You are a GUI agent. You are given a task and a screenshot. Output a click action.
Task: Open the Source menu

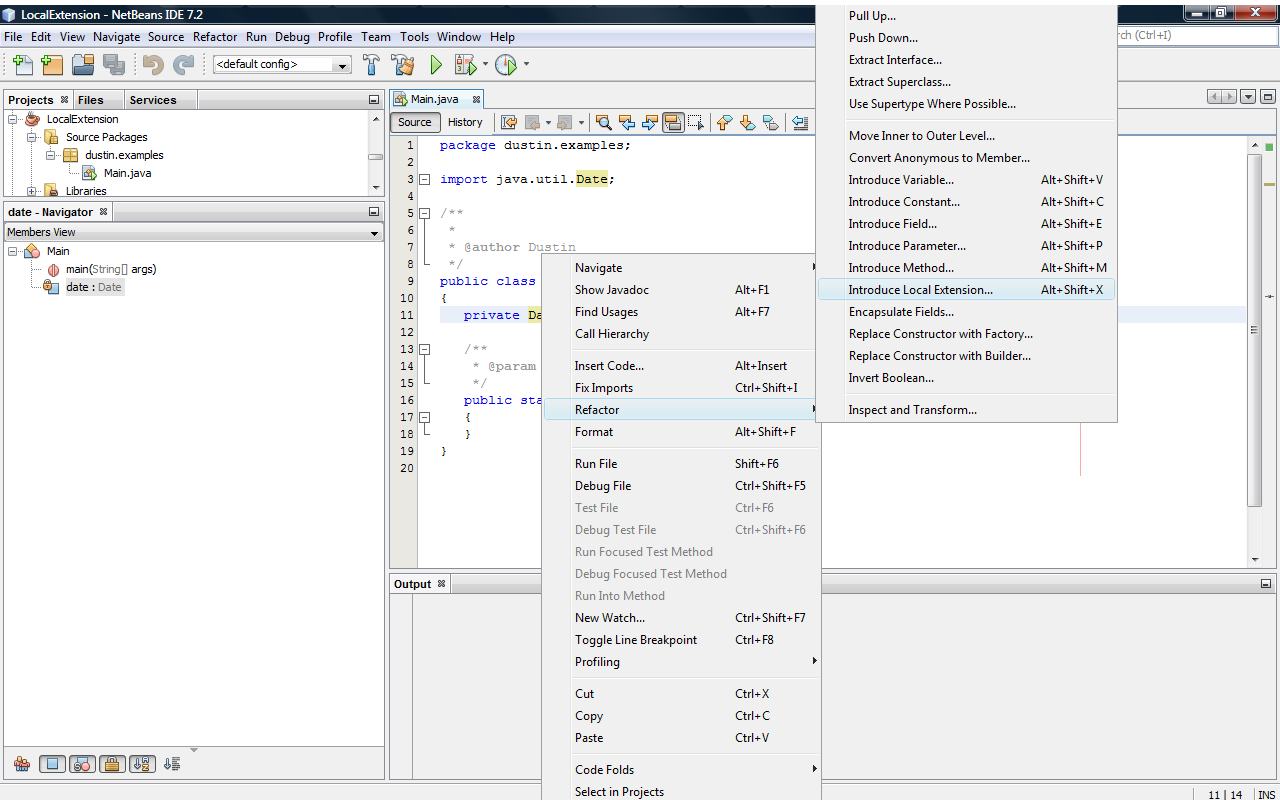166,37
